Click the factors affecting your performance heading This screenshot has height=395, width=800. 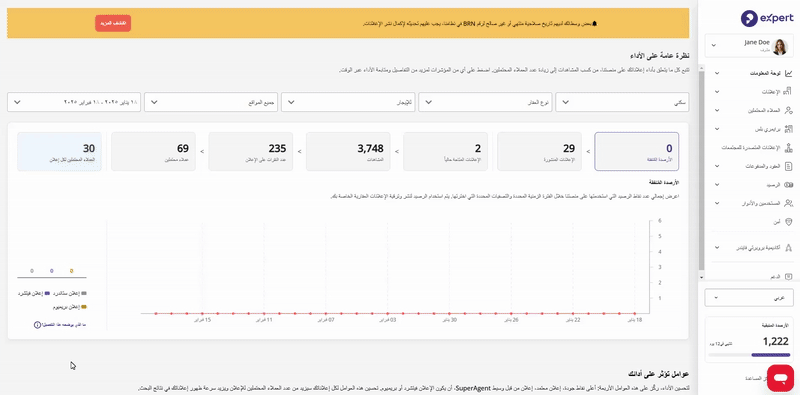[660, 374]
